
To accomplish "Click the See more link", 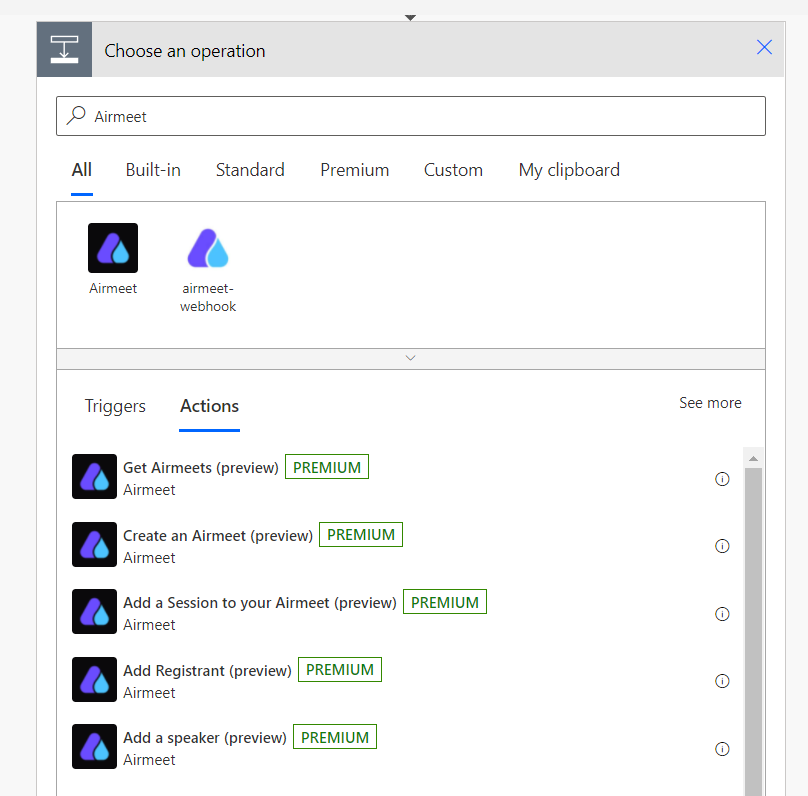I will (710, 402).
